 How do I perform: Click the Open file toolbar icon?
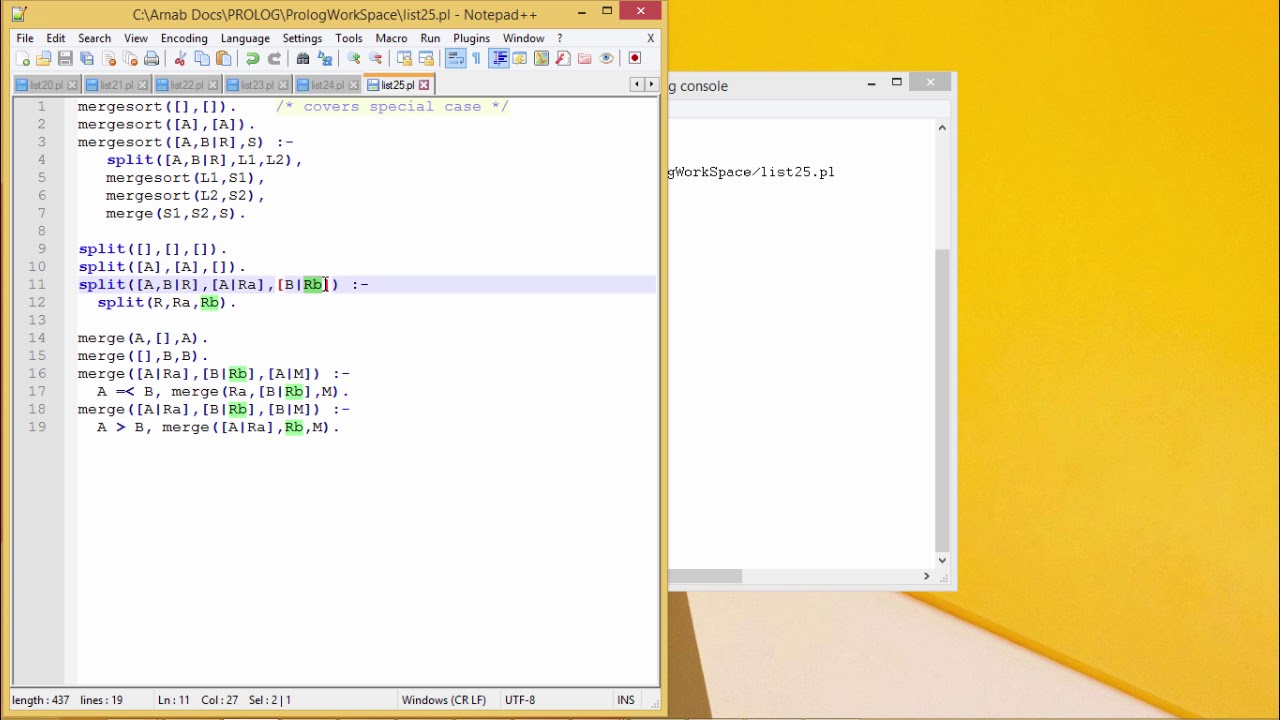tap(44, 59)
